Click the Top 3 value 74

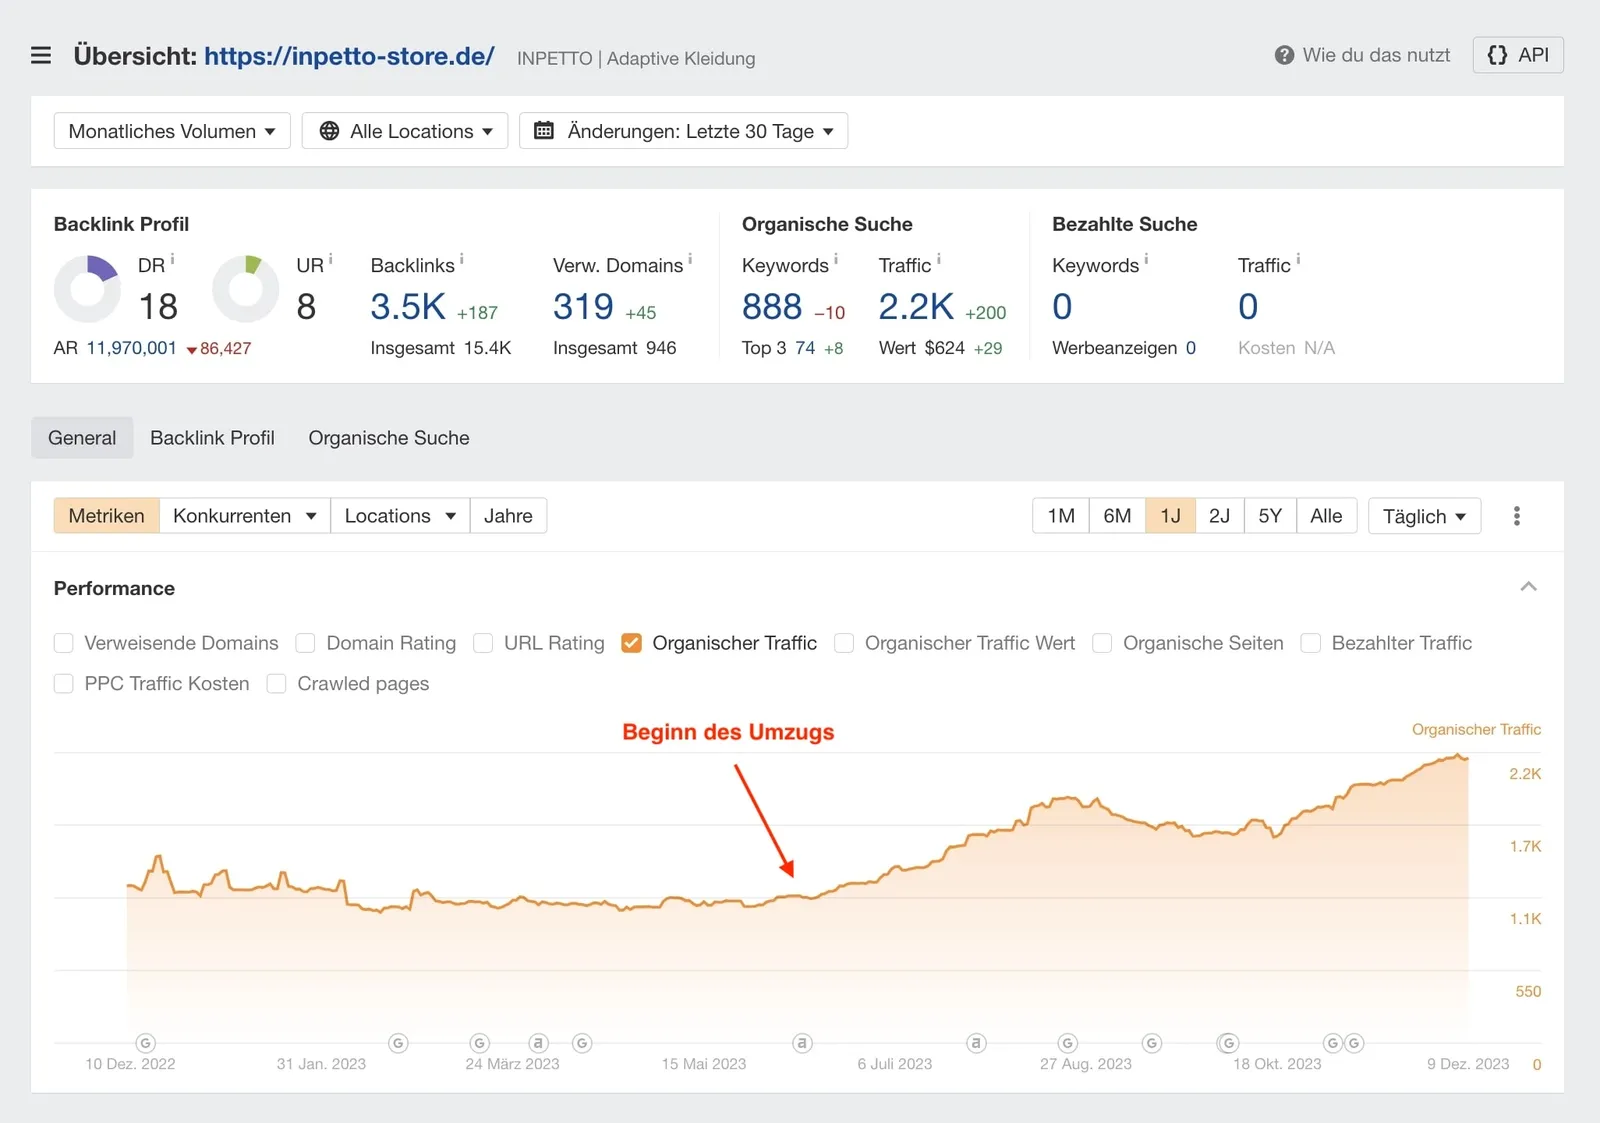tap(805, 348)
